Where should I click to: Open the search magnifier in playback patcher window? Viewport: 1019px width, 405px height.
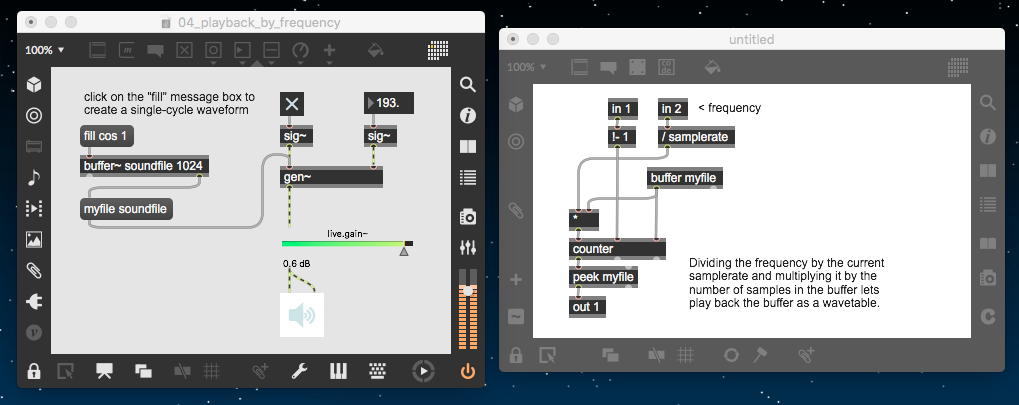pos(468,85)
